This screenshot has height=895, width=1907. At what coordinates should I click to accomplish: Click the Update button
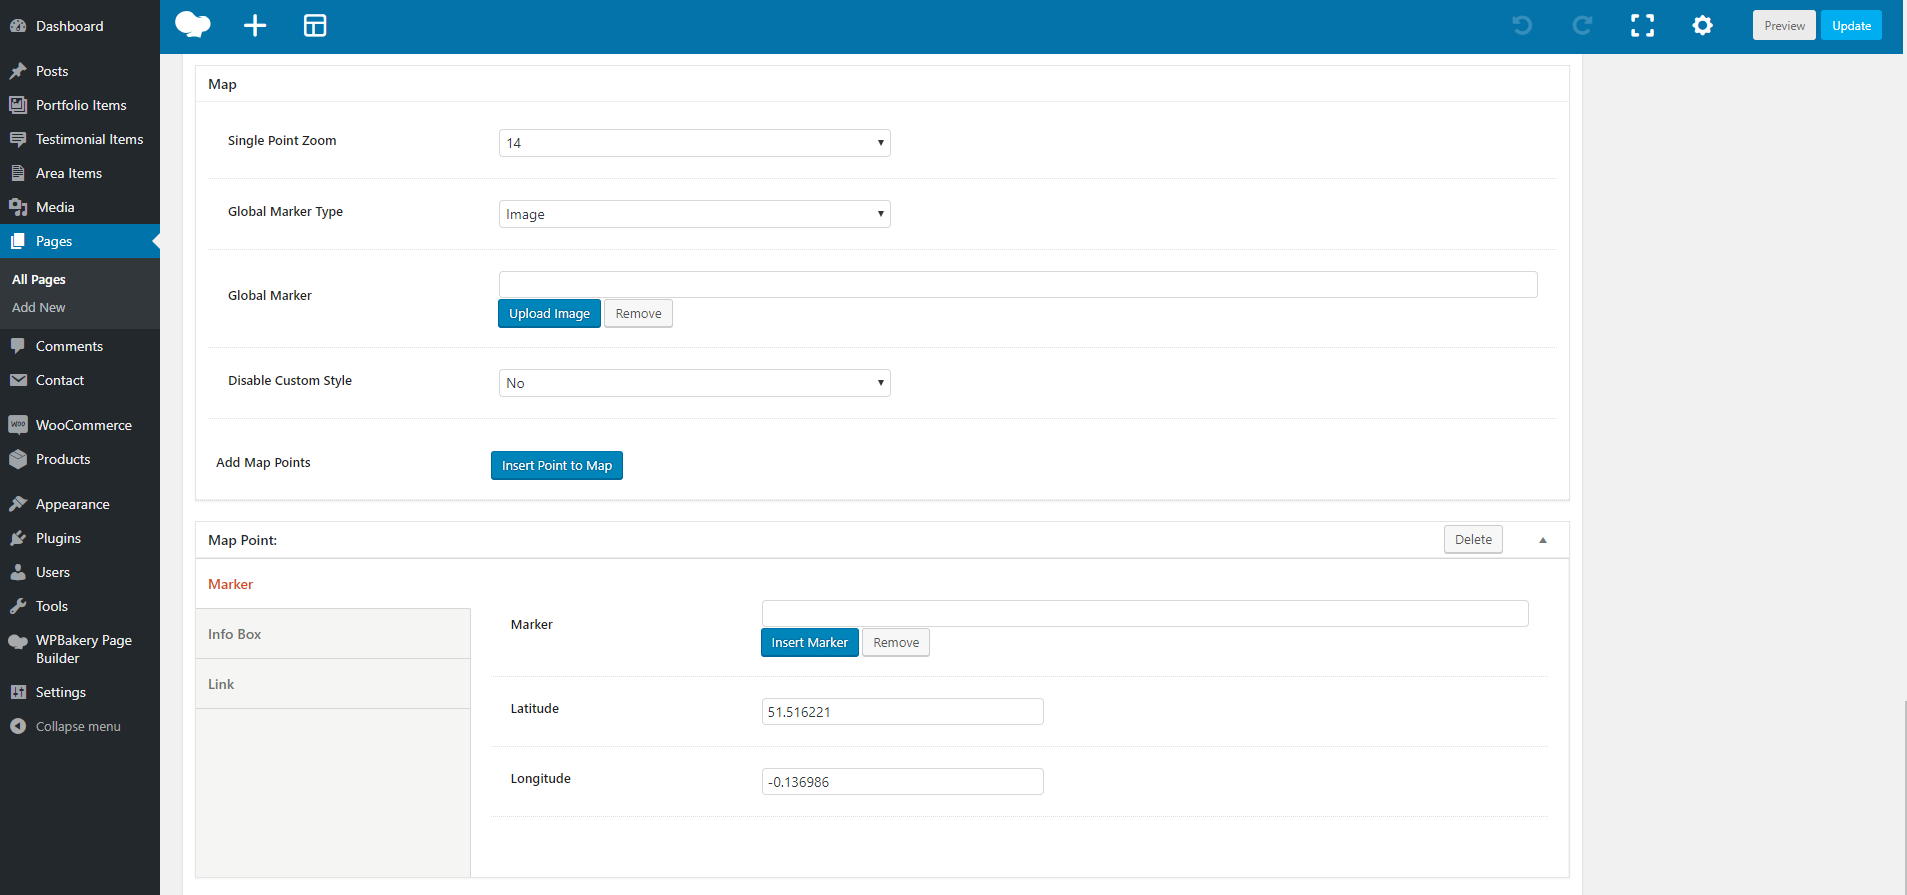(x=1851, y=26)
